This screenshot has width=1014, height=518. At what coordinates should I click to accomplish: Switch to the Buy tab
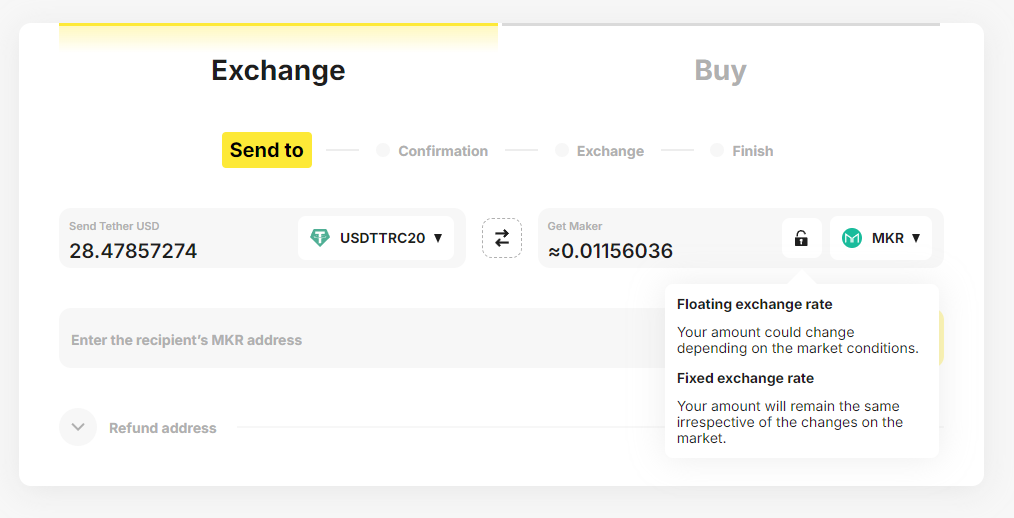tap(720, 71)
